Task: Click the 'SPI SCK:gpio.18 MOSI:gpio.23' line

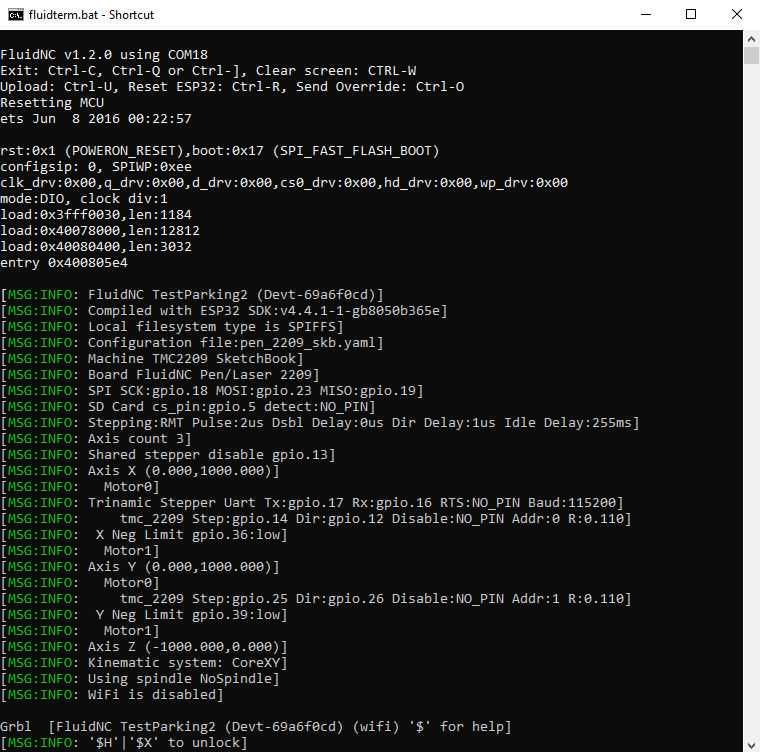Action: 212,391
